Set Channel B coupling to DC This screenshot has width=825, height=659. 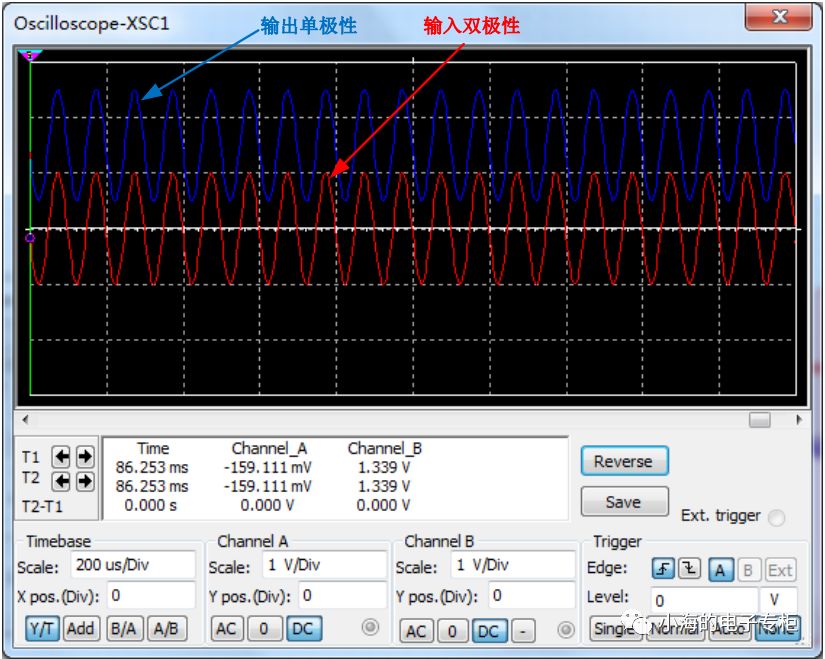[x=488, y=630]
